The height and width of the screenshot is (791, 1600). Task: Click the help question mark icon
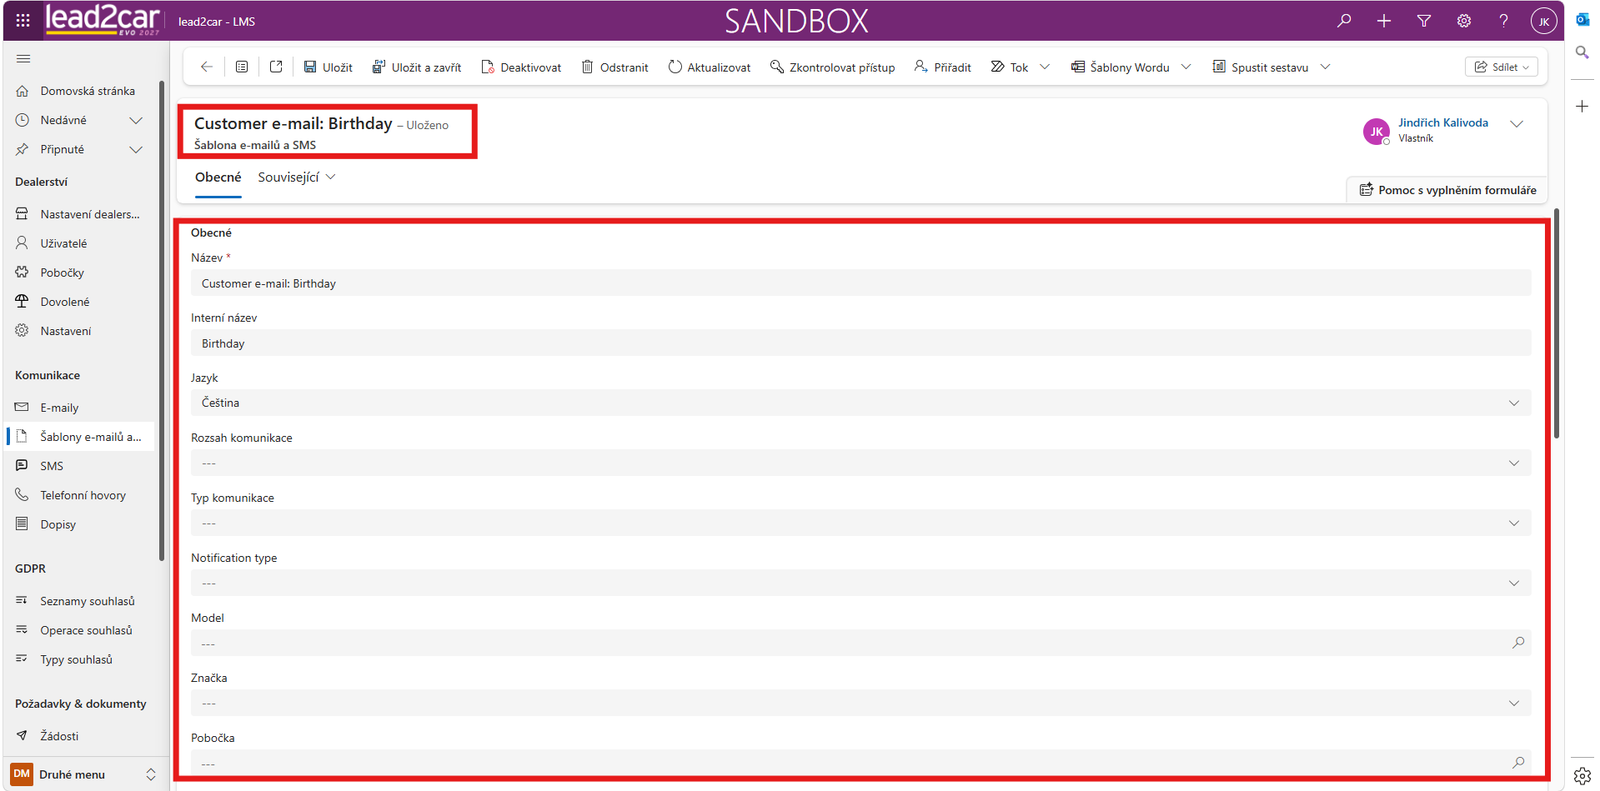(1503, 20)
